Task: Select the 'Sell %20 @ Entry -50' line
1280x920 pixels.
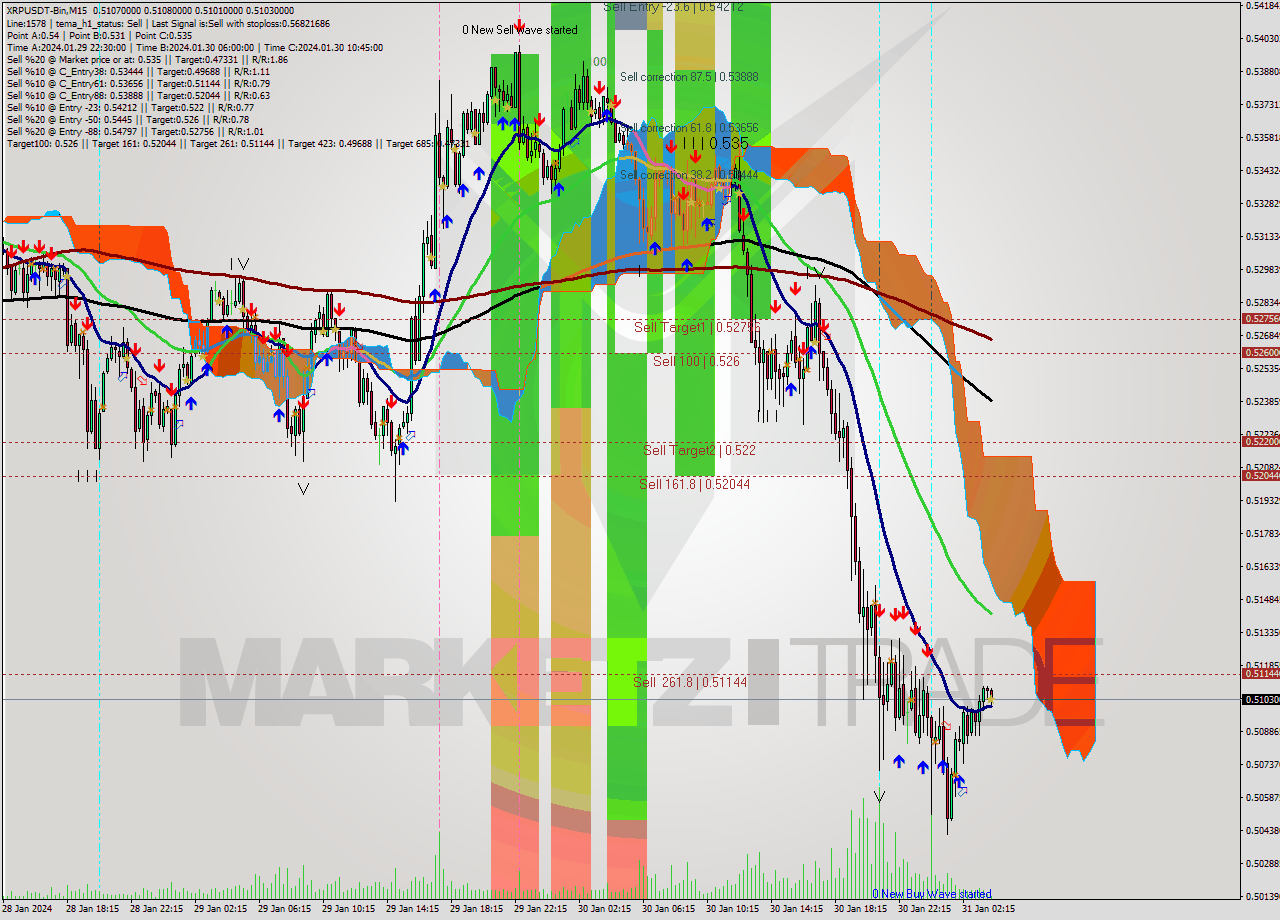Action: pyautogui.click(x=128, y=119)
